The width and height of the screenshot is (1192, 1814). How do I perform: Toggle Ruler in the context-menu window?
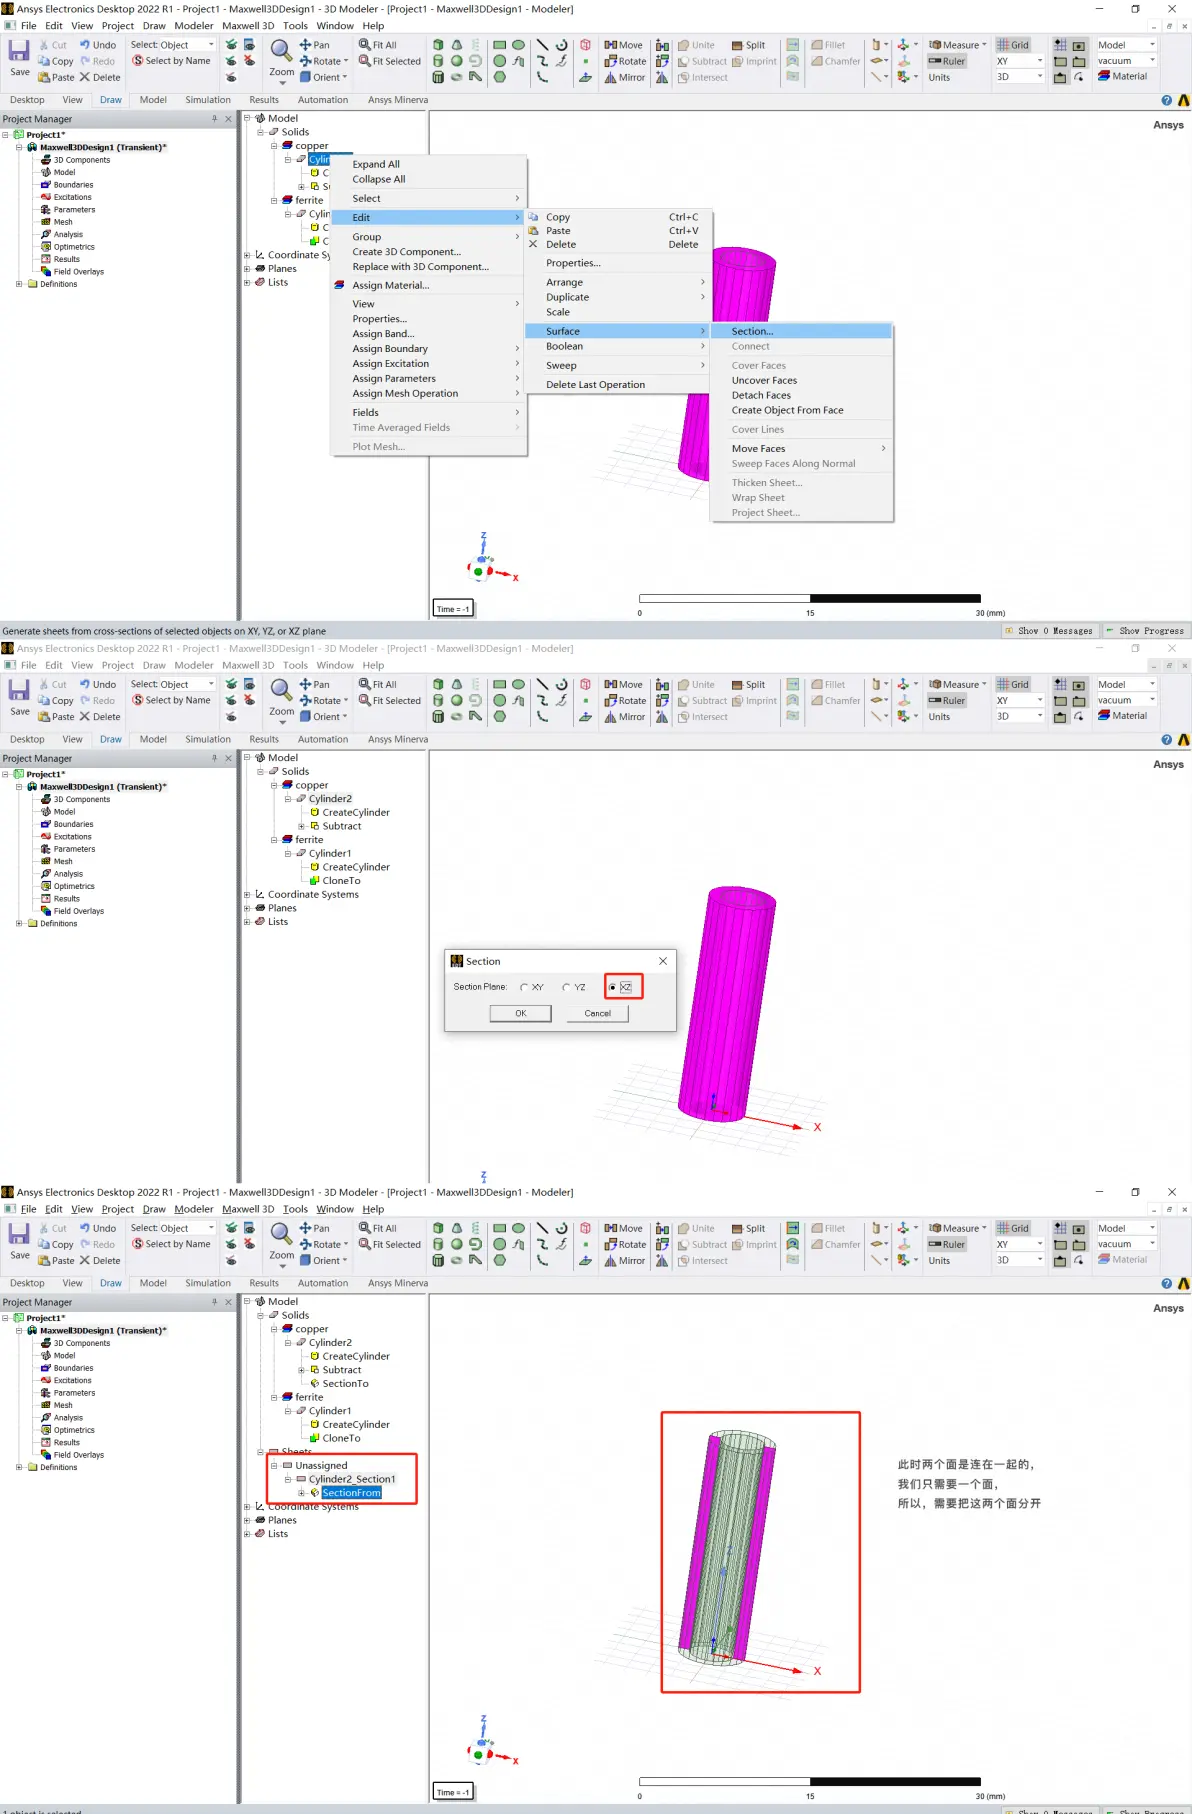pyautogui.click(x=946, y=61)
